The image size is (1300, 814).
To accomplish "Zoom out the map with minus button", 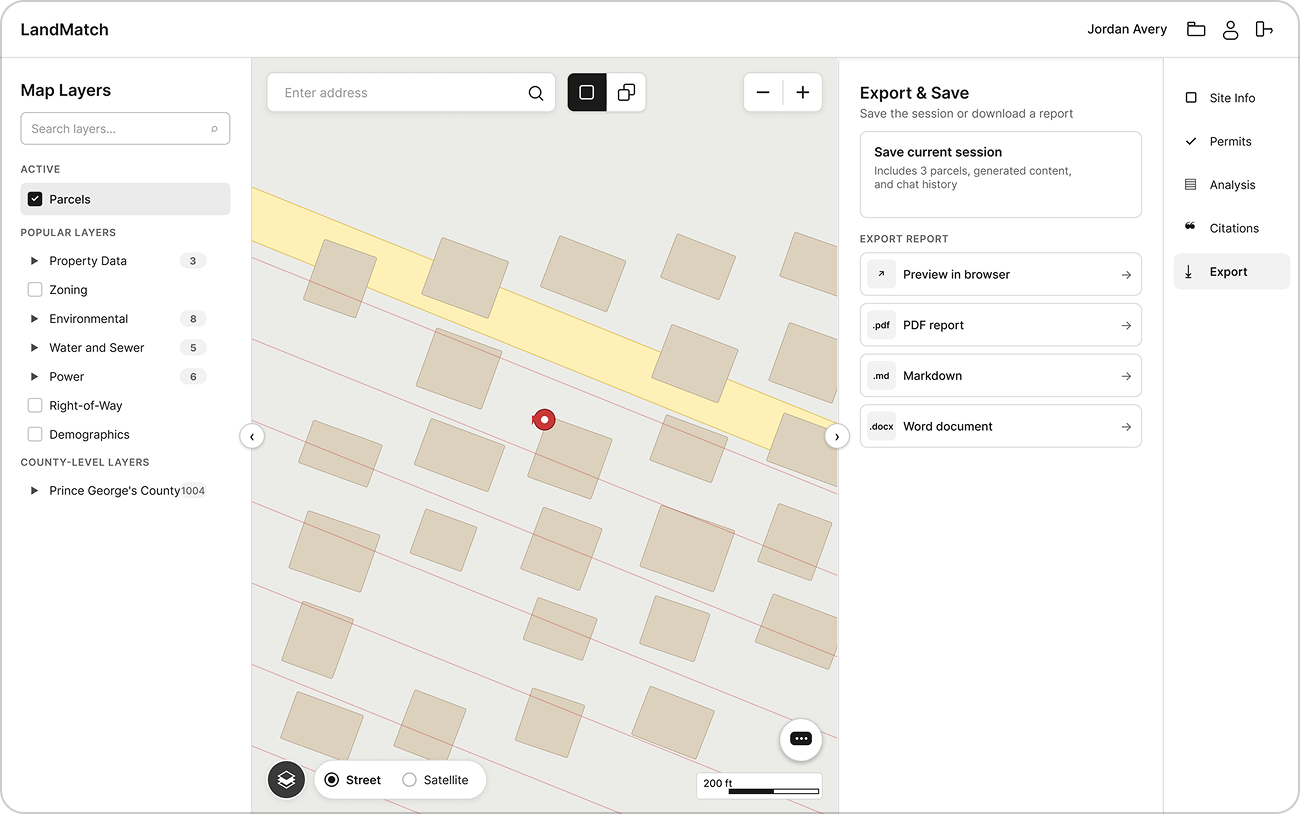I will [763, 92].
